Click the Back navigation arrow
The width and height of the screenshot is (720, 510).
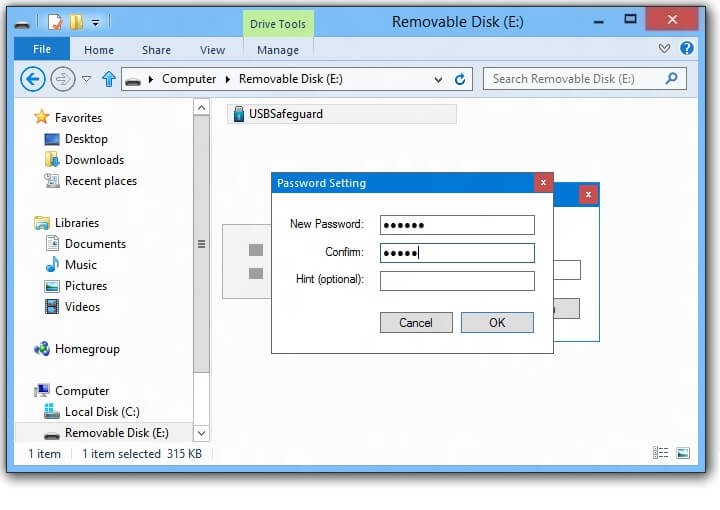pyautogui.click(x=32, y=79)
